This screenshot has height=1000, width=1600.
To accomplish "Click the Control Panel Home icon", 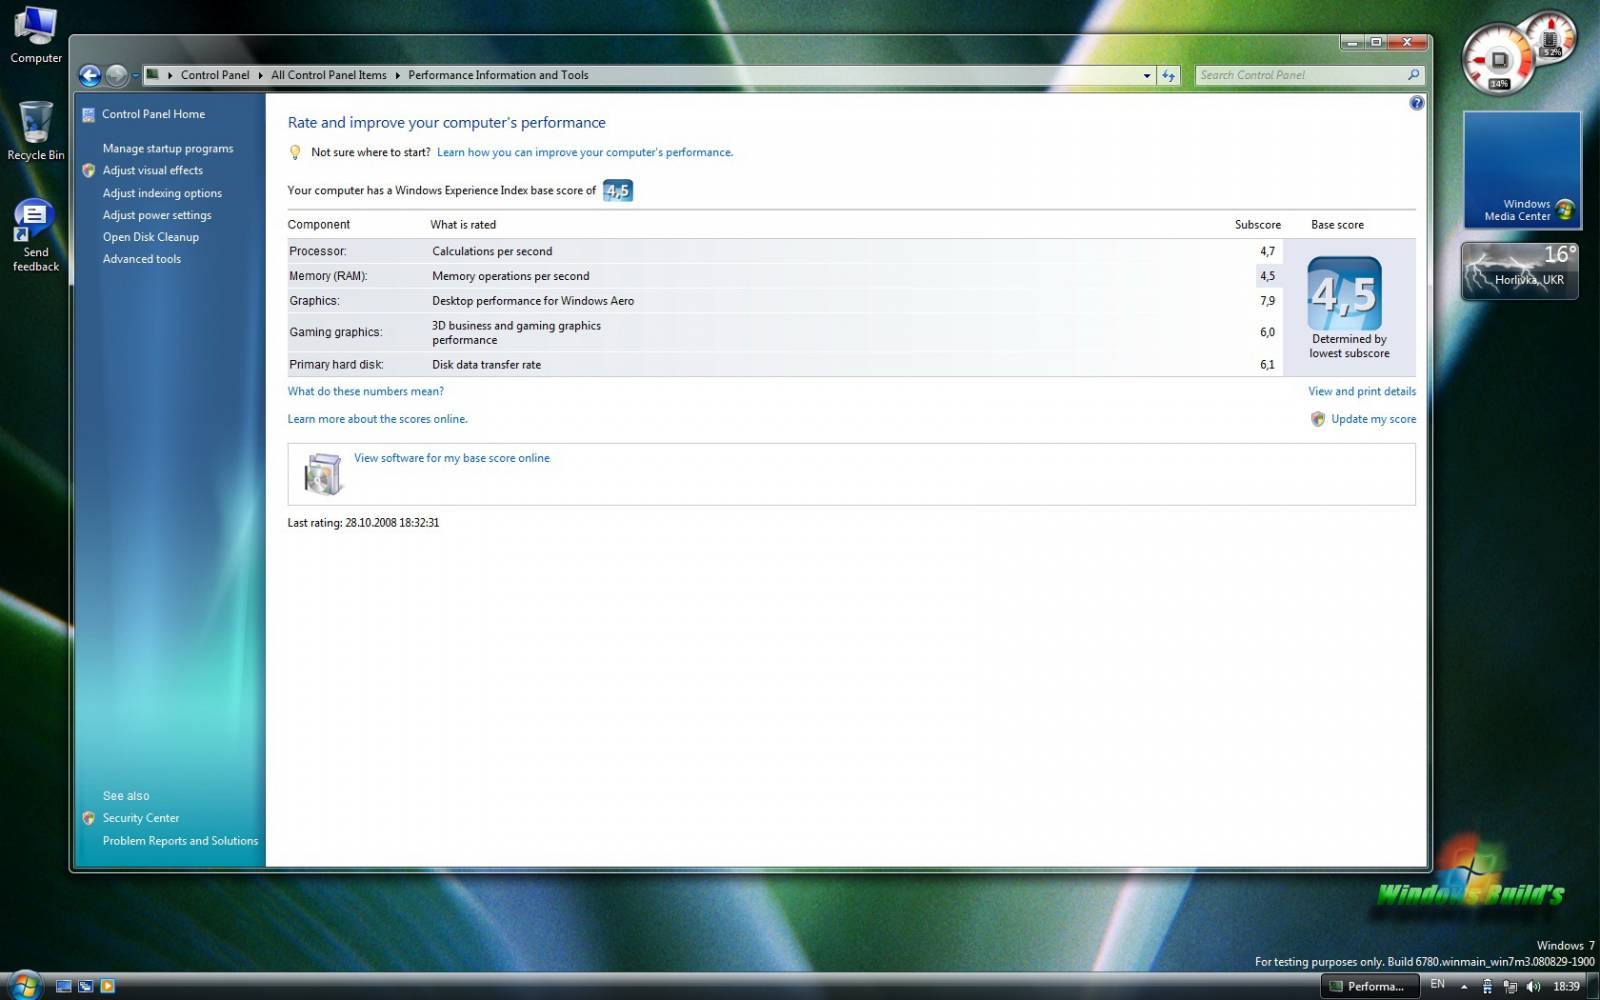I will pos(88,115).
